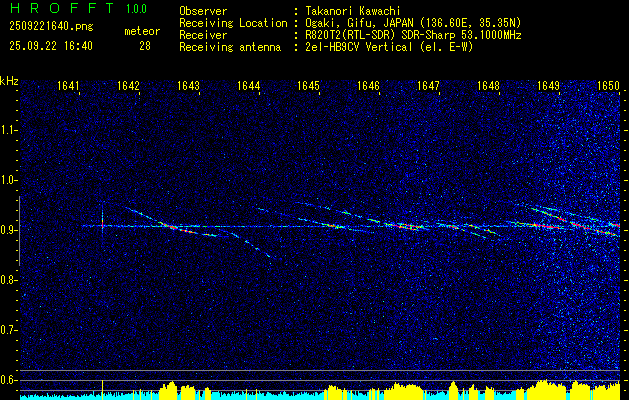Click the Receiving Location field label

(233, 23)
